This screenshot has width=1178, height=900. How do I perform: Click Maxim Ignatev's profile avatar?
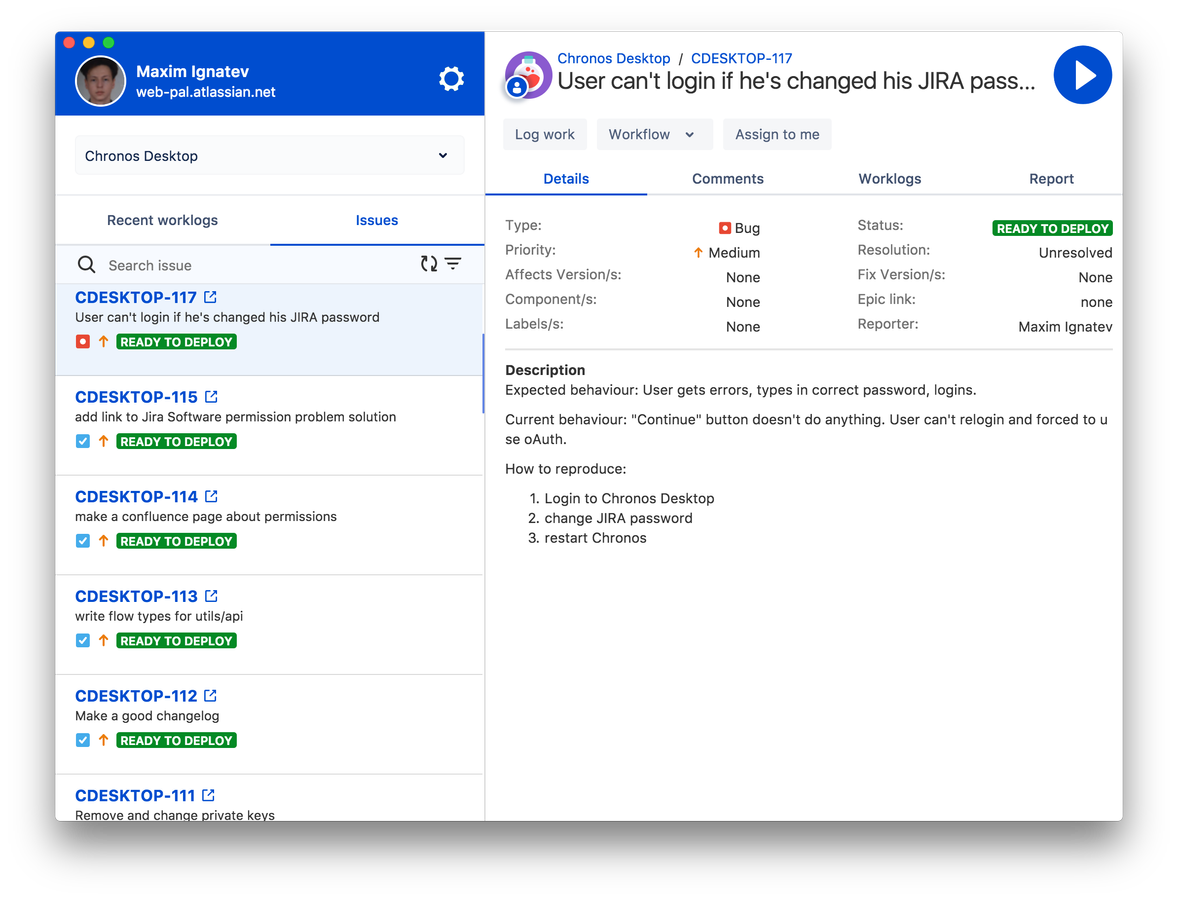100,80
